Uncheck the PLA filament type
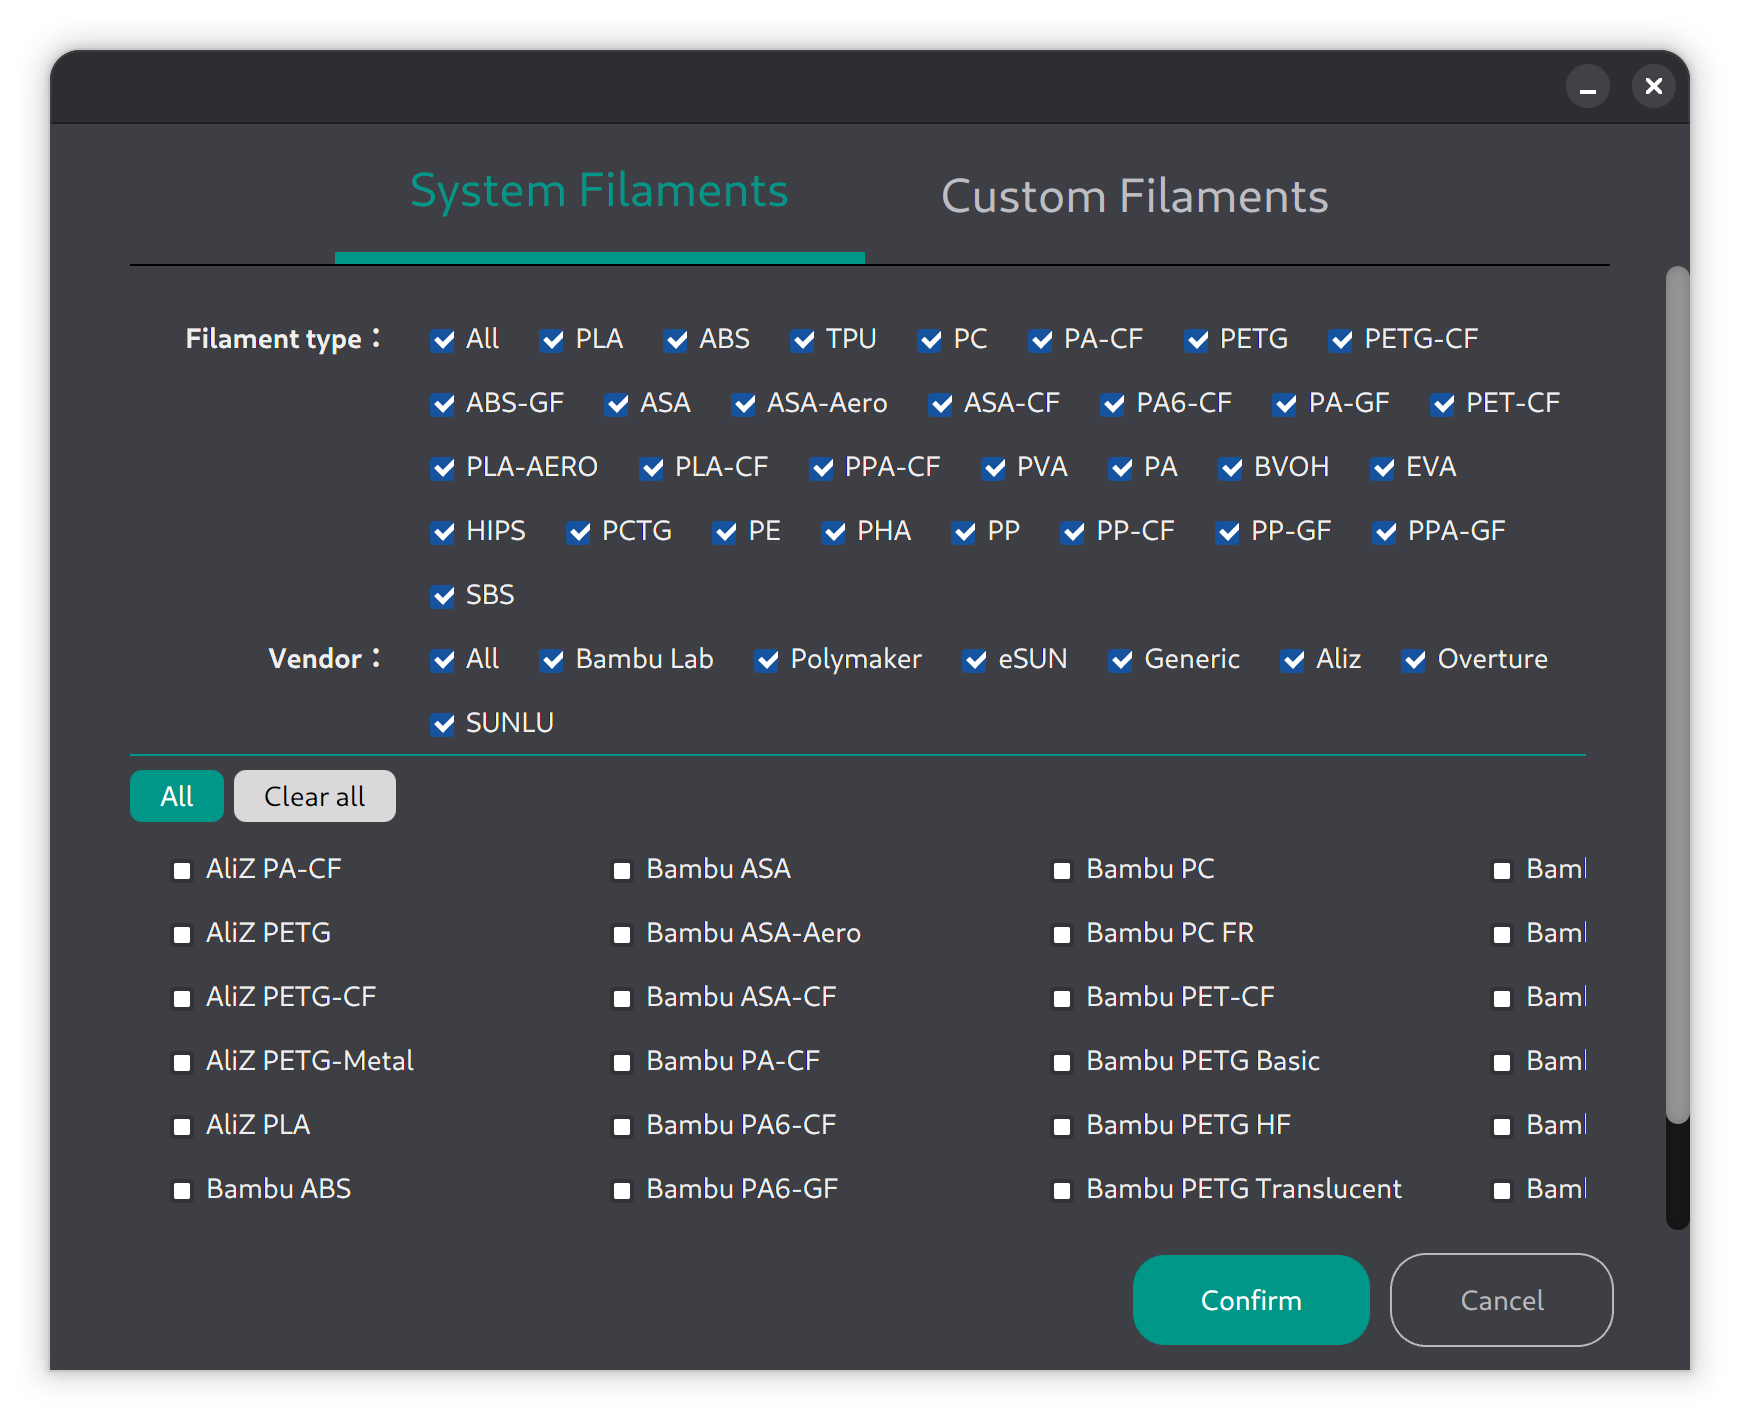Viewport: 1740px width, 1420px height. coord(553,340)
